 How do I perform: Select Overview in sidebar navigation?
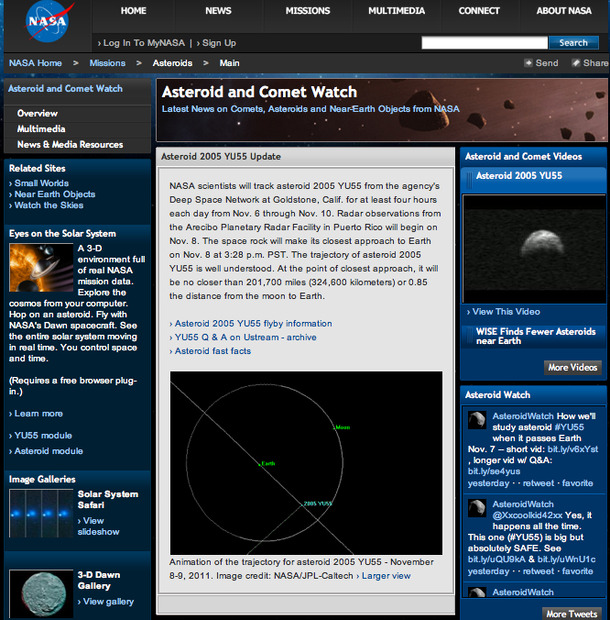(37, 113)
